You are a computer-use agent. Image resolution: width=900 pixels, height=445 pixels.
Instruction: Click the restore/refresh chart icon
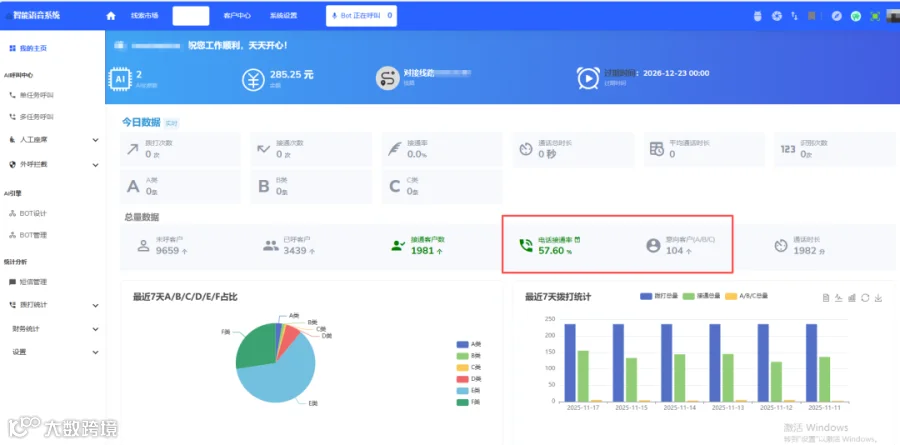865,297
